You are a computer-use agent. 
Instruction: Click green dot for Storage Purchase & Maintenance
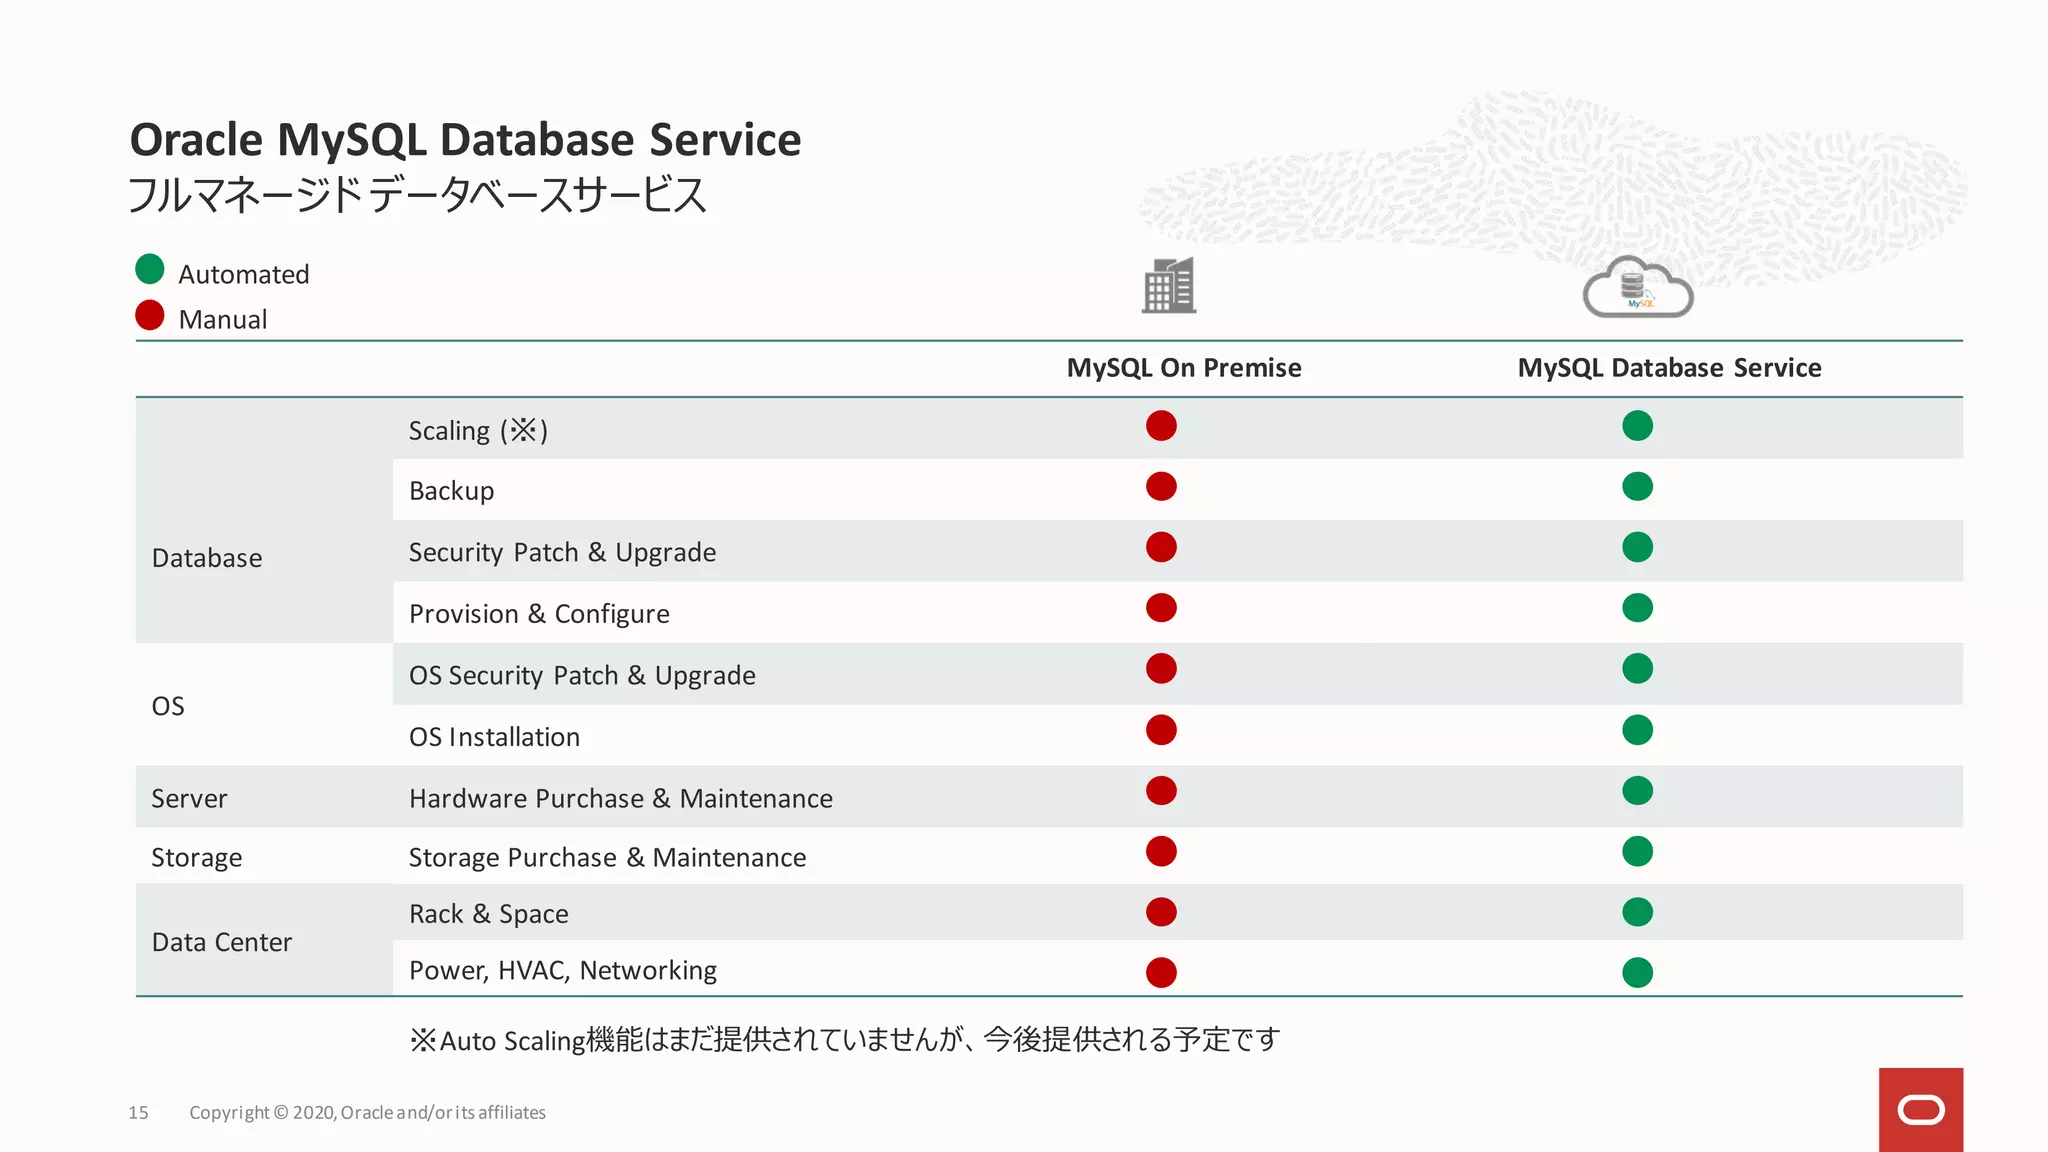tap(1637, 852)
